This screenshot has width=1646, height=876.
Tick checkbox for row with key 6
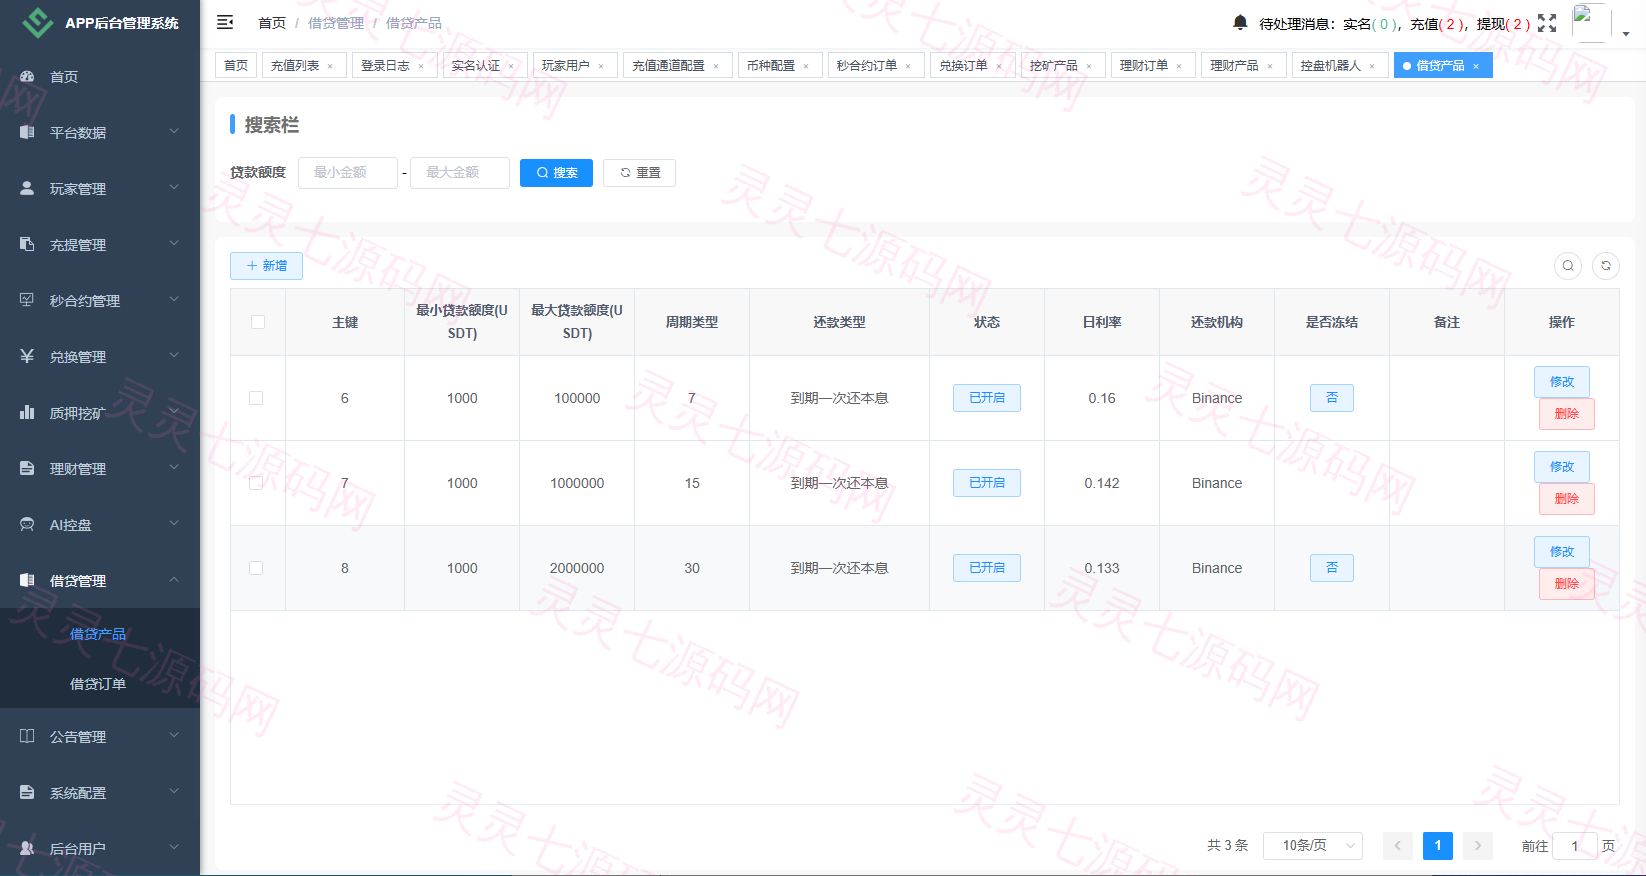point(256,398)
